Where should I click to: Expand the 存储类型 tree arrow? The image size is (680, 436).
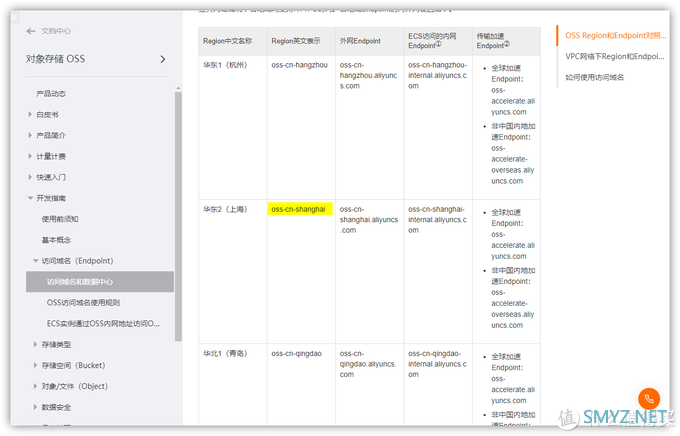(x=35, y=344)
